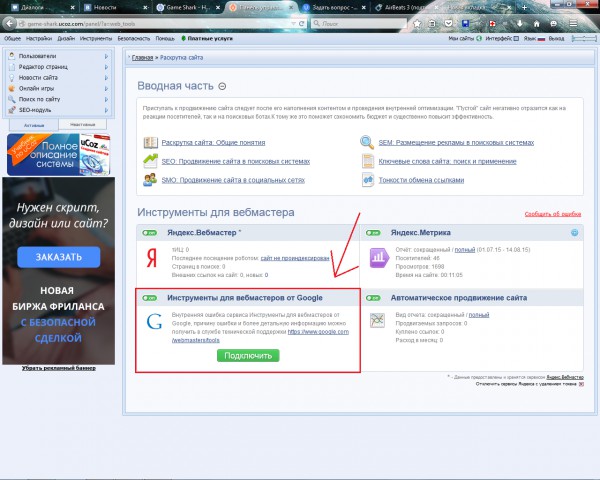The height and width of the screenshot is (480, 600).
Task: Go to browser home page icon
Action: click(536, 24)
